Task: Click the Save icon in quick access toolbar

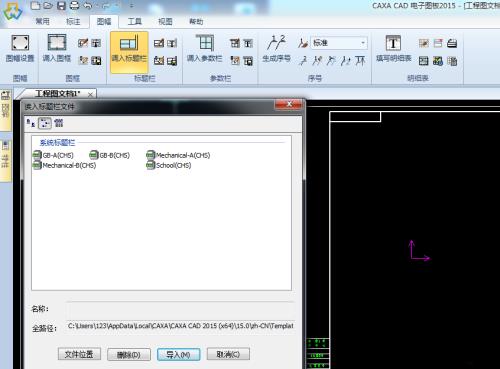Action: coord(61,6)
